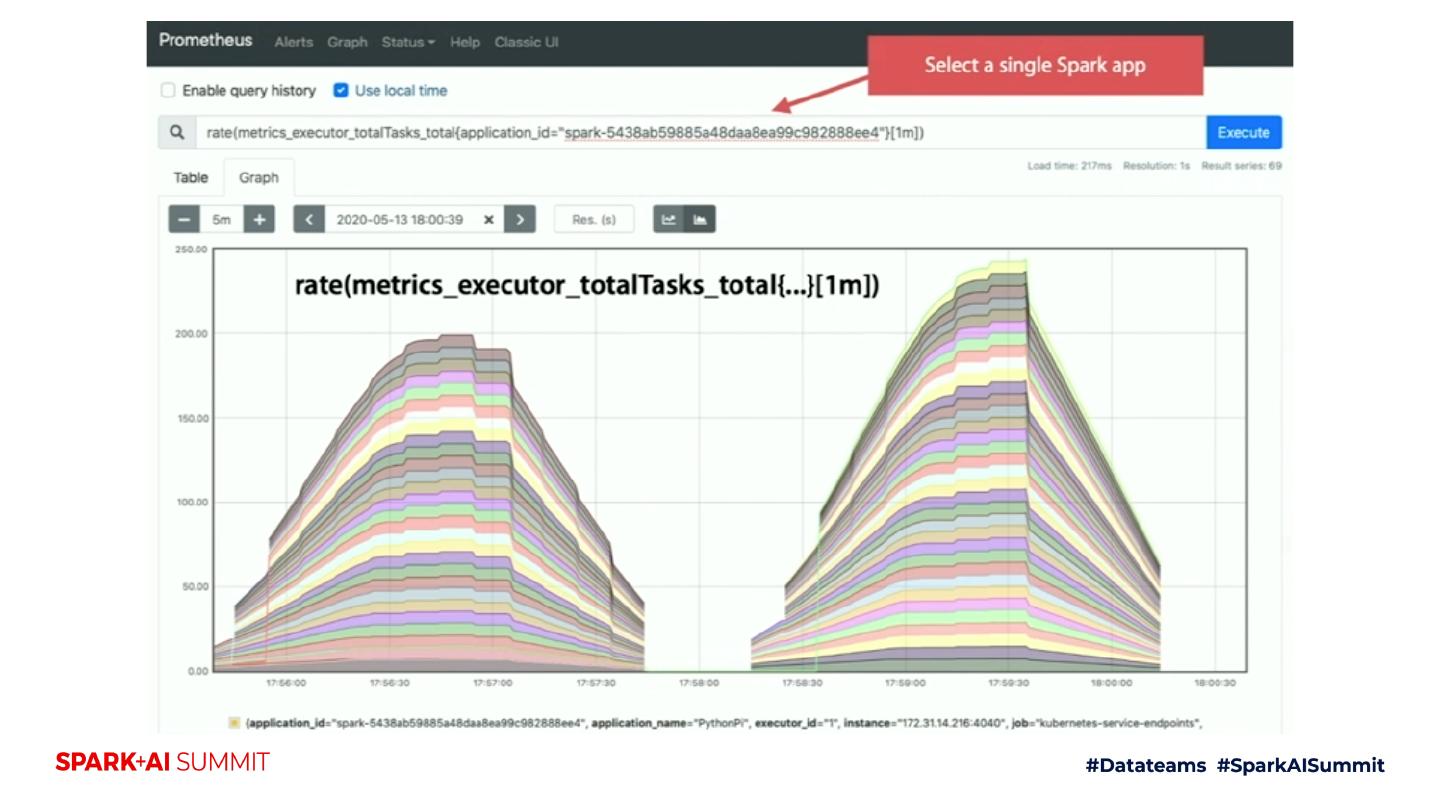Click the search magnifier icon by the query
The height and width of the screenshot is (810, 1440).
(177, 133)
